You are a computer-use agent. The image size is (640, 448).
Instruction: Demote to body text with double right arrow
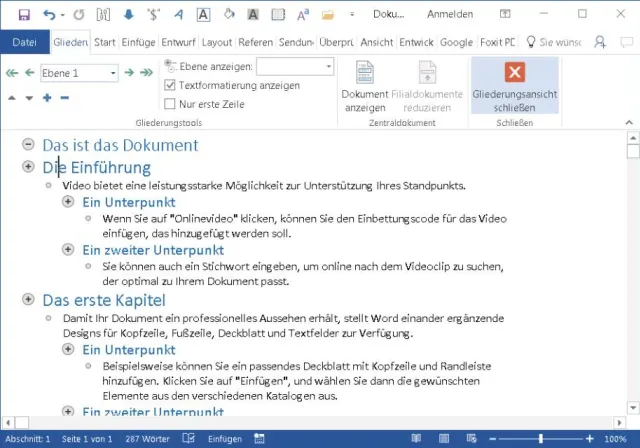click(144, 73)
